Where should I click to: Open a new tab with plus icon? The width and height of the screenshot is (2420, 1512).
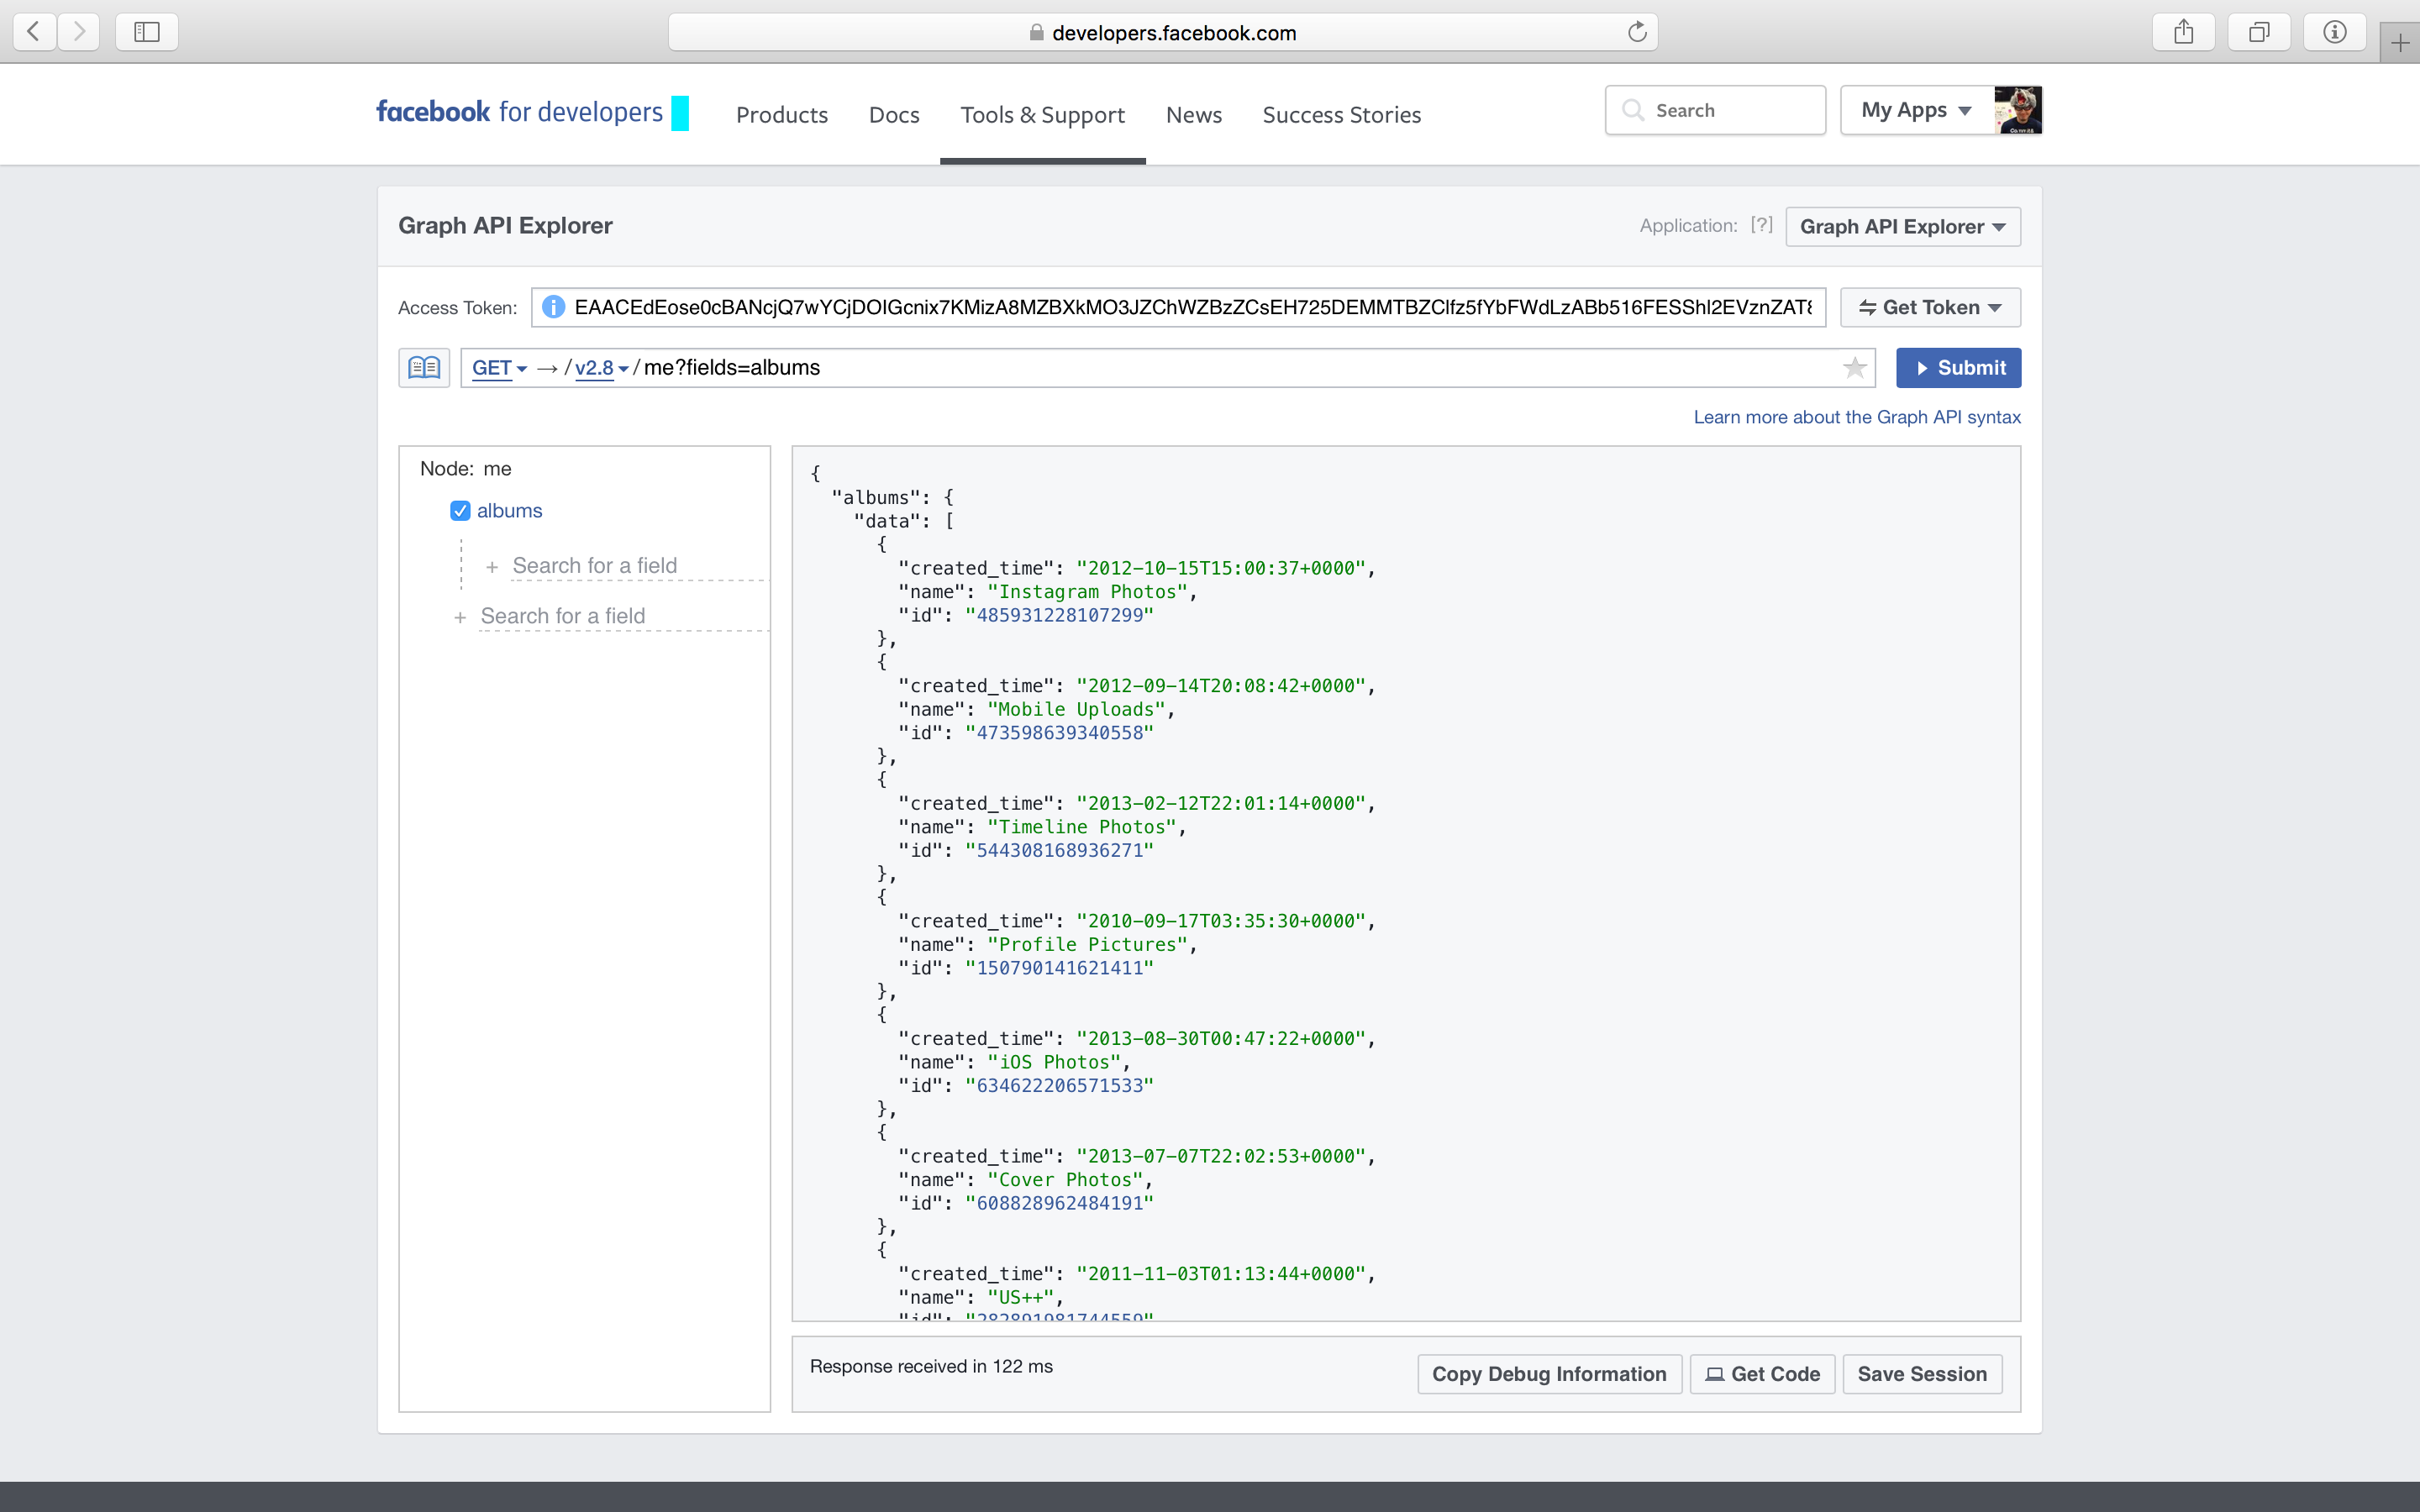pyautogui.click(x=2400, y=43)
